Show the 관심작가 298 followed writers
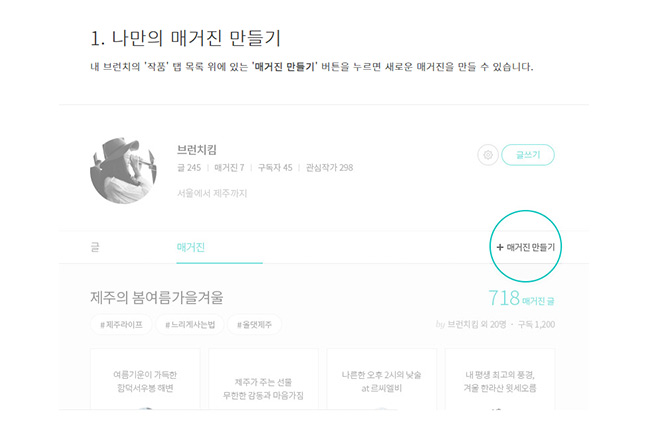The image size is (648, 428). (x=329, y=167)
